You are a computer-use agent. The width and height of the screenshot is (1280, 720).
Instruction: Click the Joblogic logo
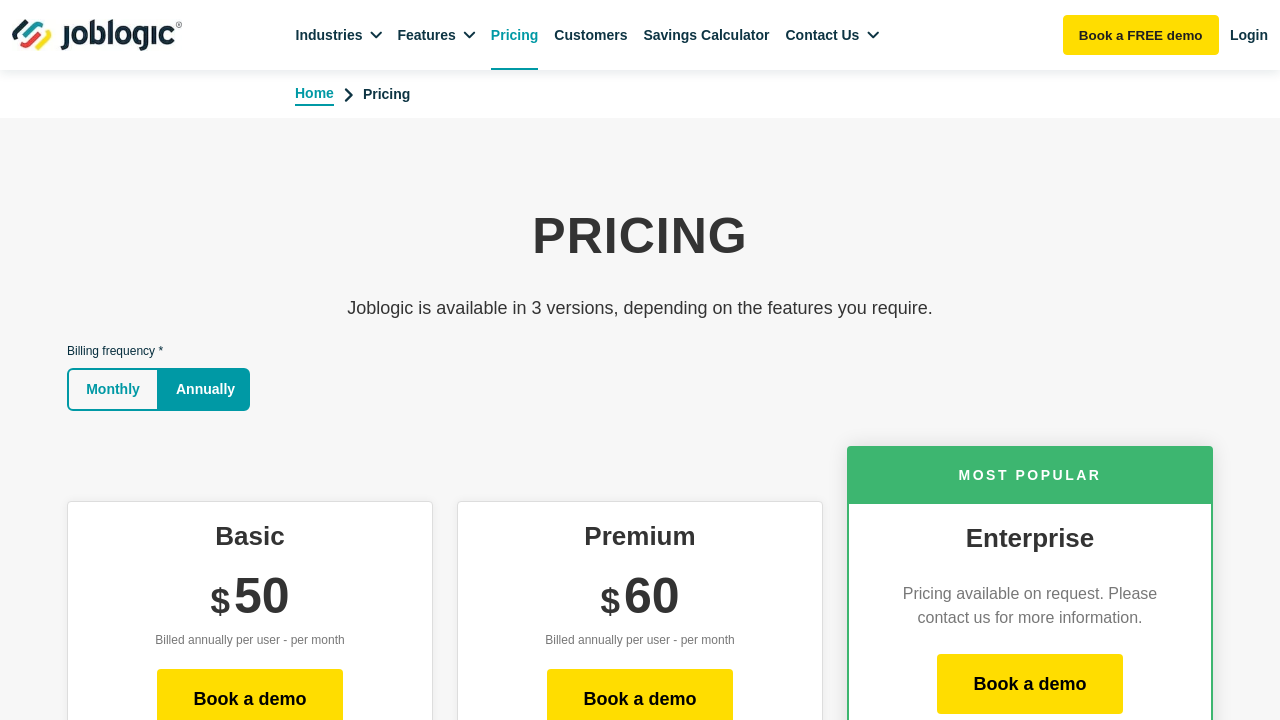[x=97, y=35]
